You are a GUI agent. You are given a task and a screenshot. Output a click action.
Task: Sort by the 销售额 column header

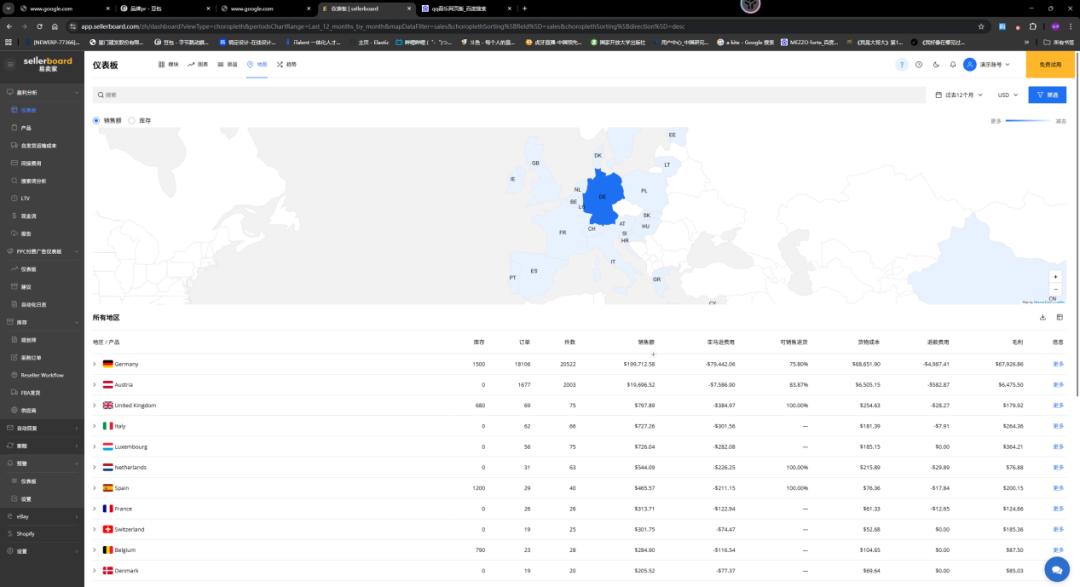point(646,342)
